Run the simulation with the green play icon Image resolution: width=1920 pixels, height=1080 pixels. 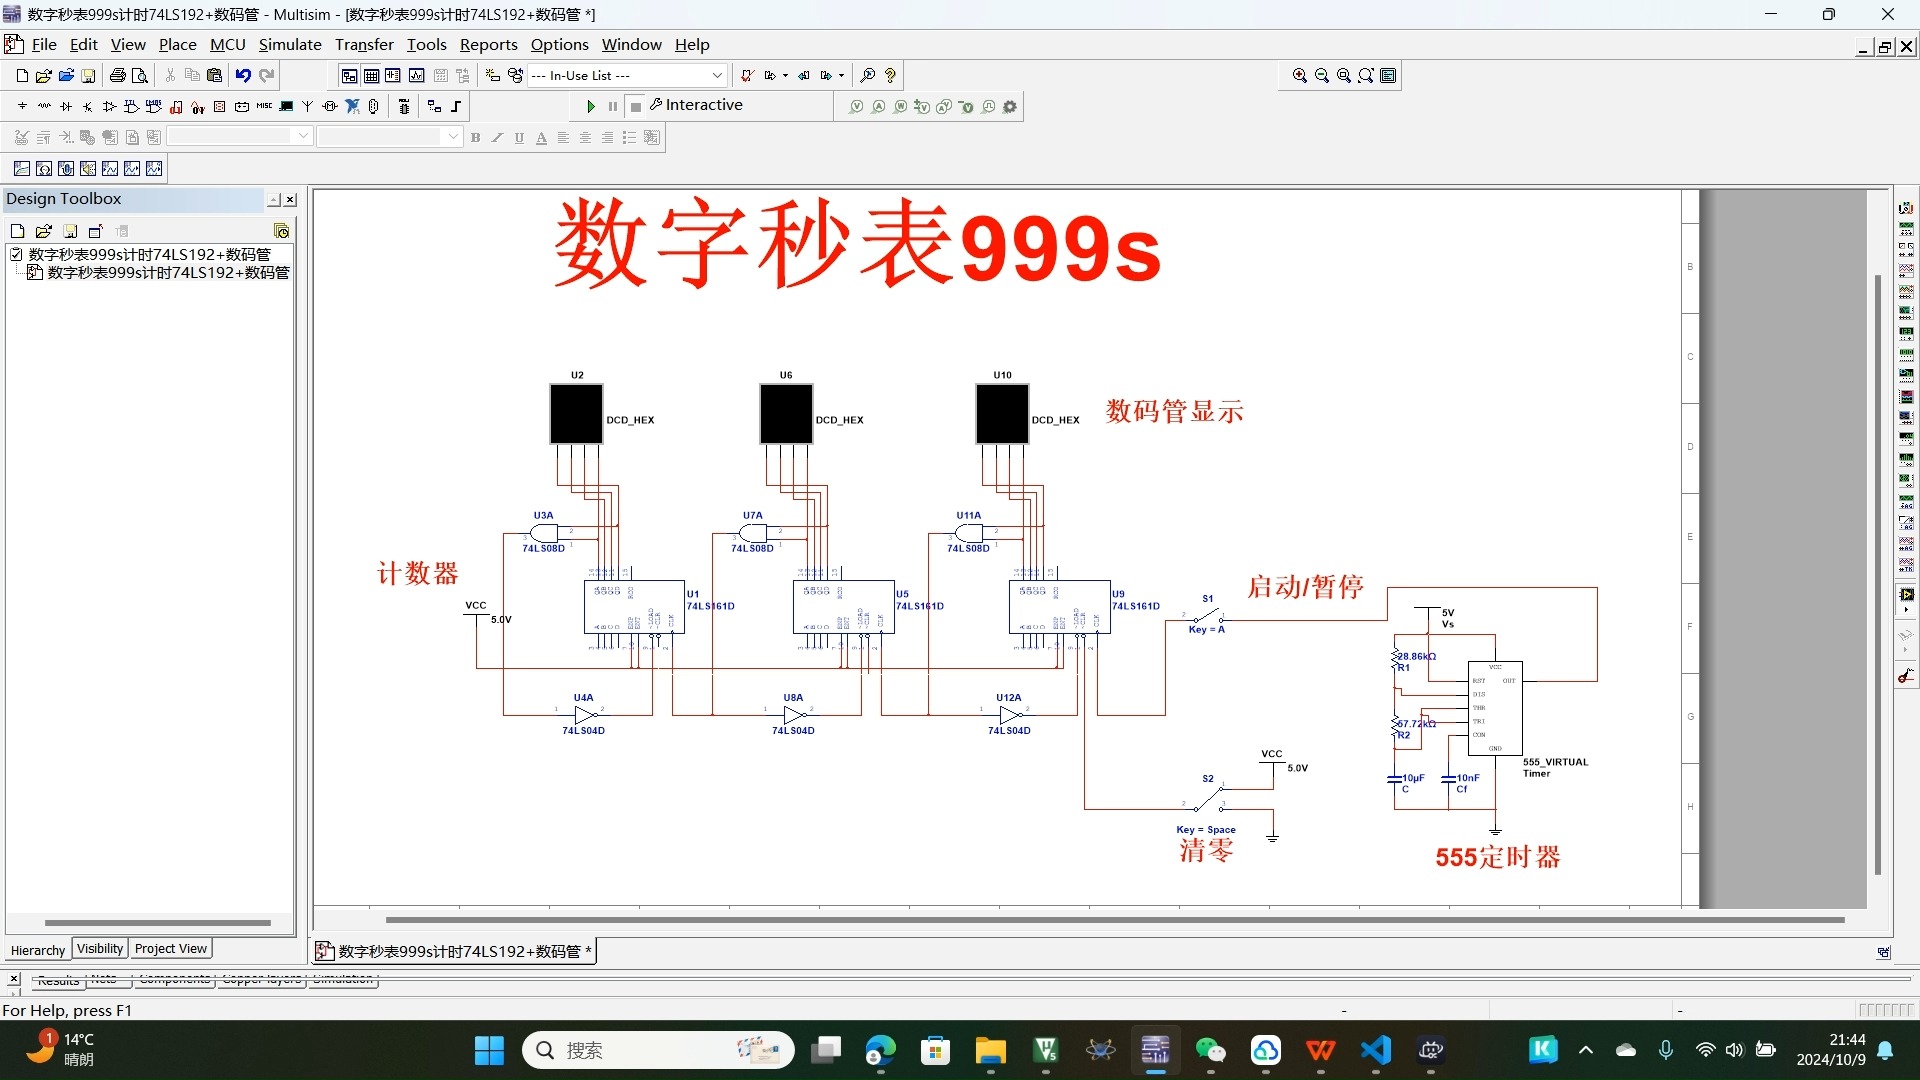(591, 106)
